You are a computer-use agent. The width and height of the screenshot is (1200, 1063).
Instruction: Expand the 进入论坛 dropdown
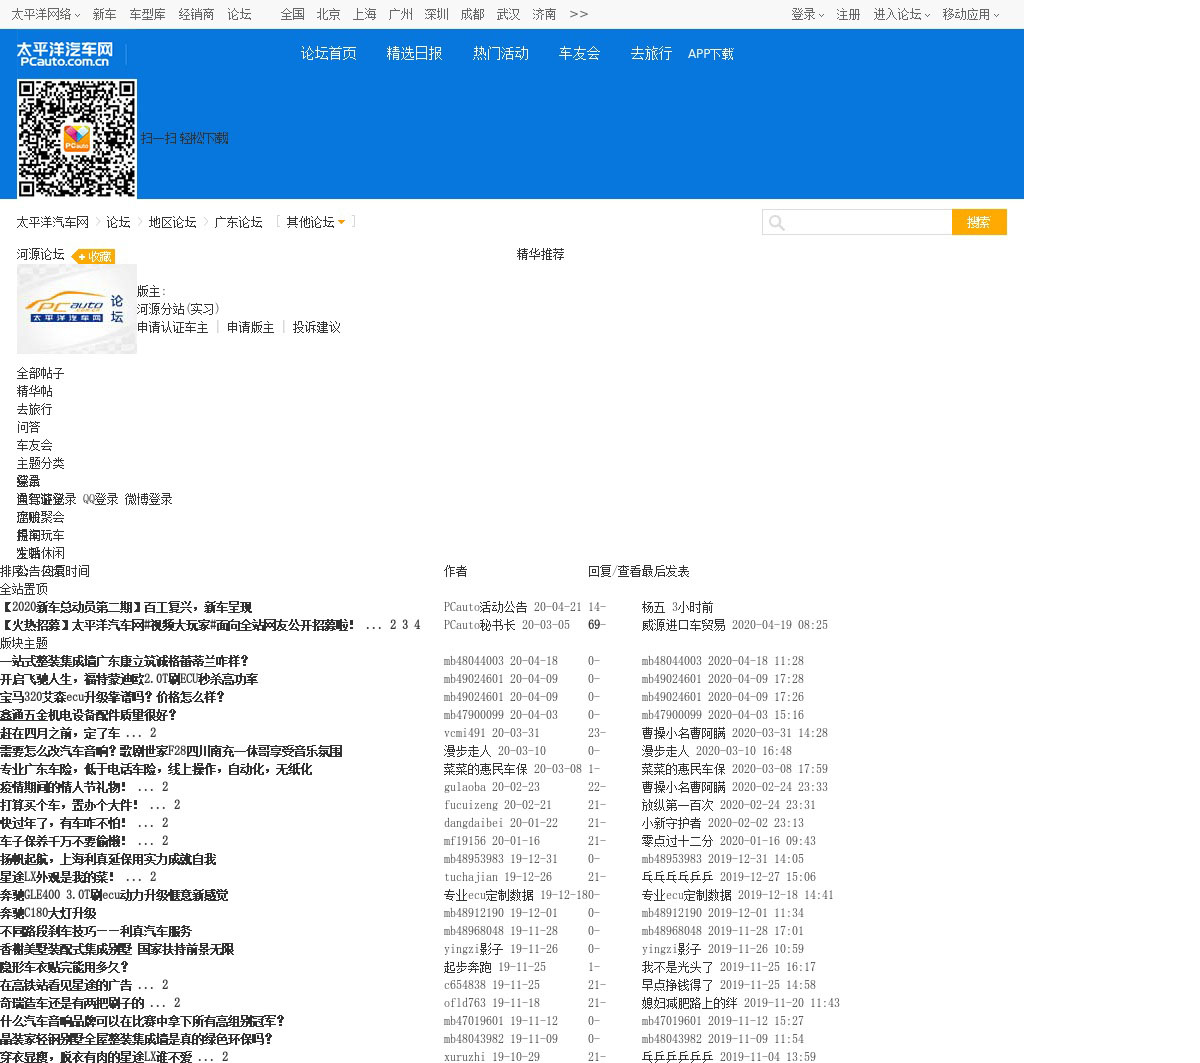point(901,14)
